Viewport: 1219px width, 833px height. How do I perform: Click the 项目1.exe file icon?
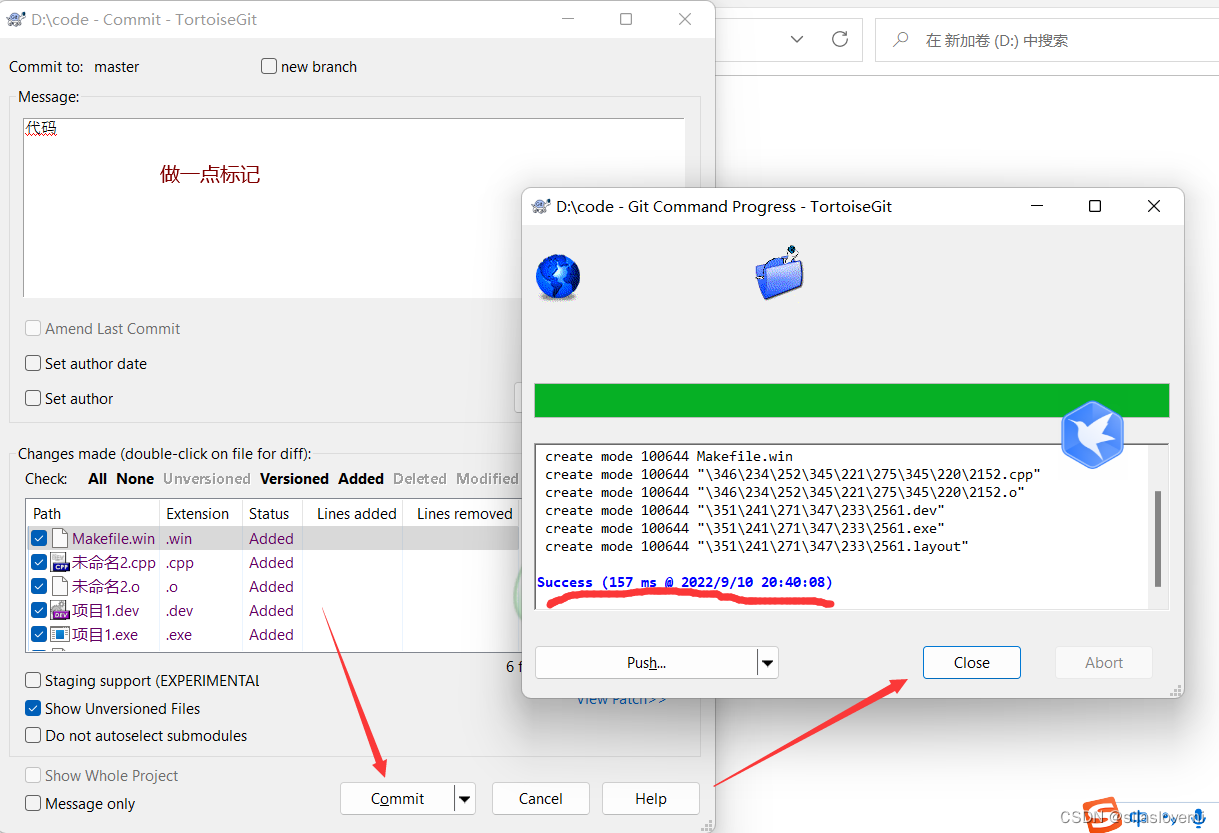pos(60,634)
